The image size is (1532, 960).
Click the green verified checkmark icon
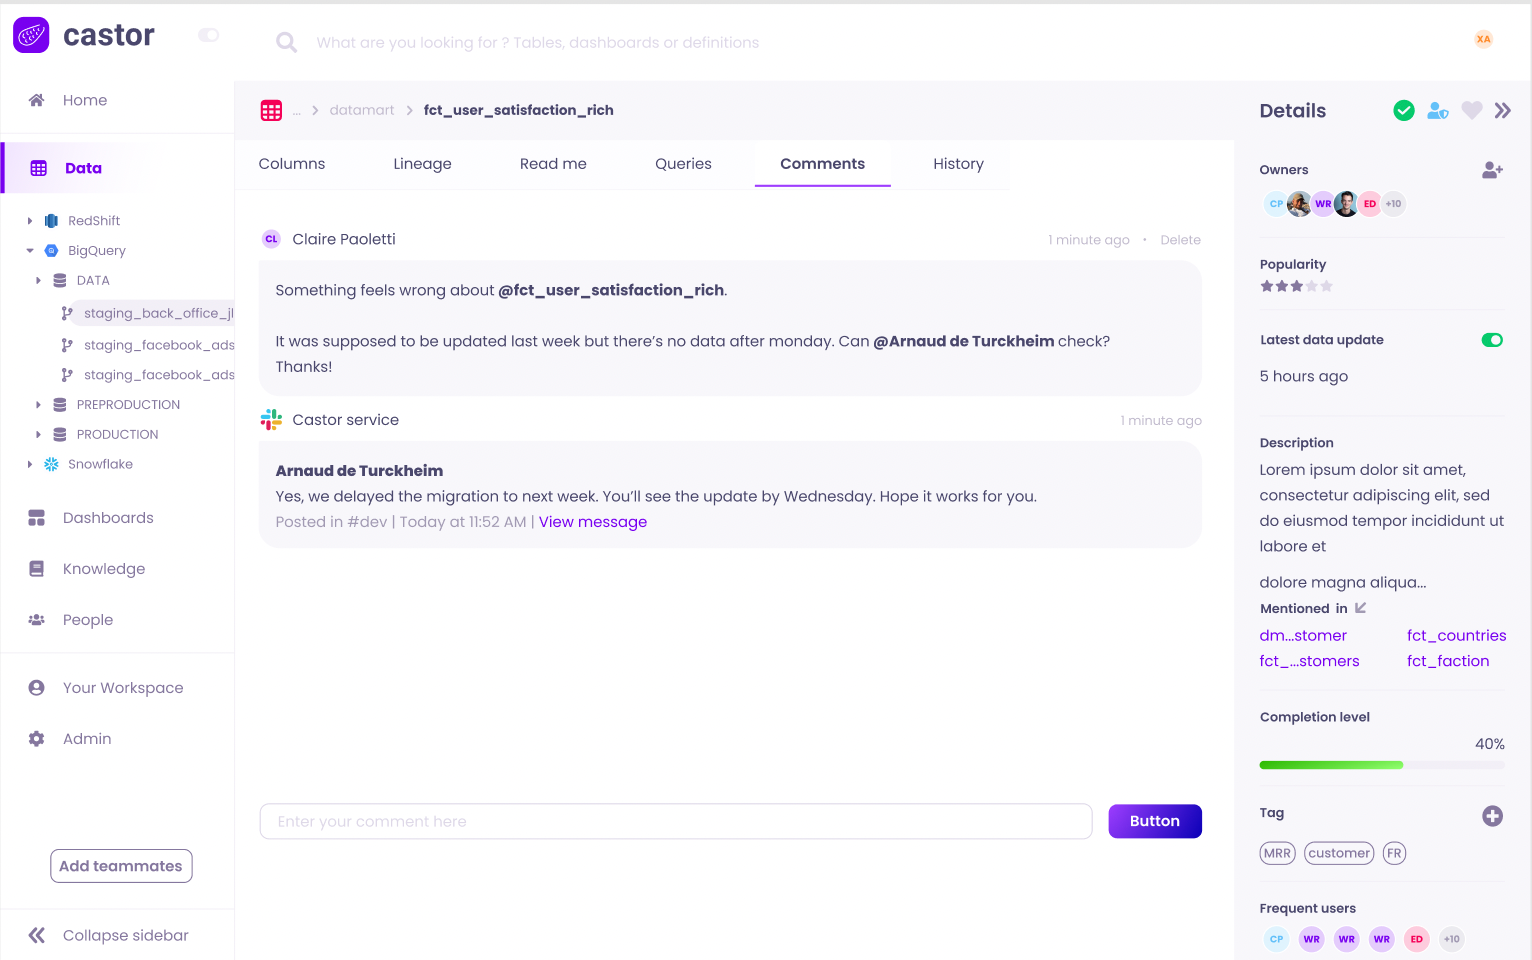coord(1404,111)
